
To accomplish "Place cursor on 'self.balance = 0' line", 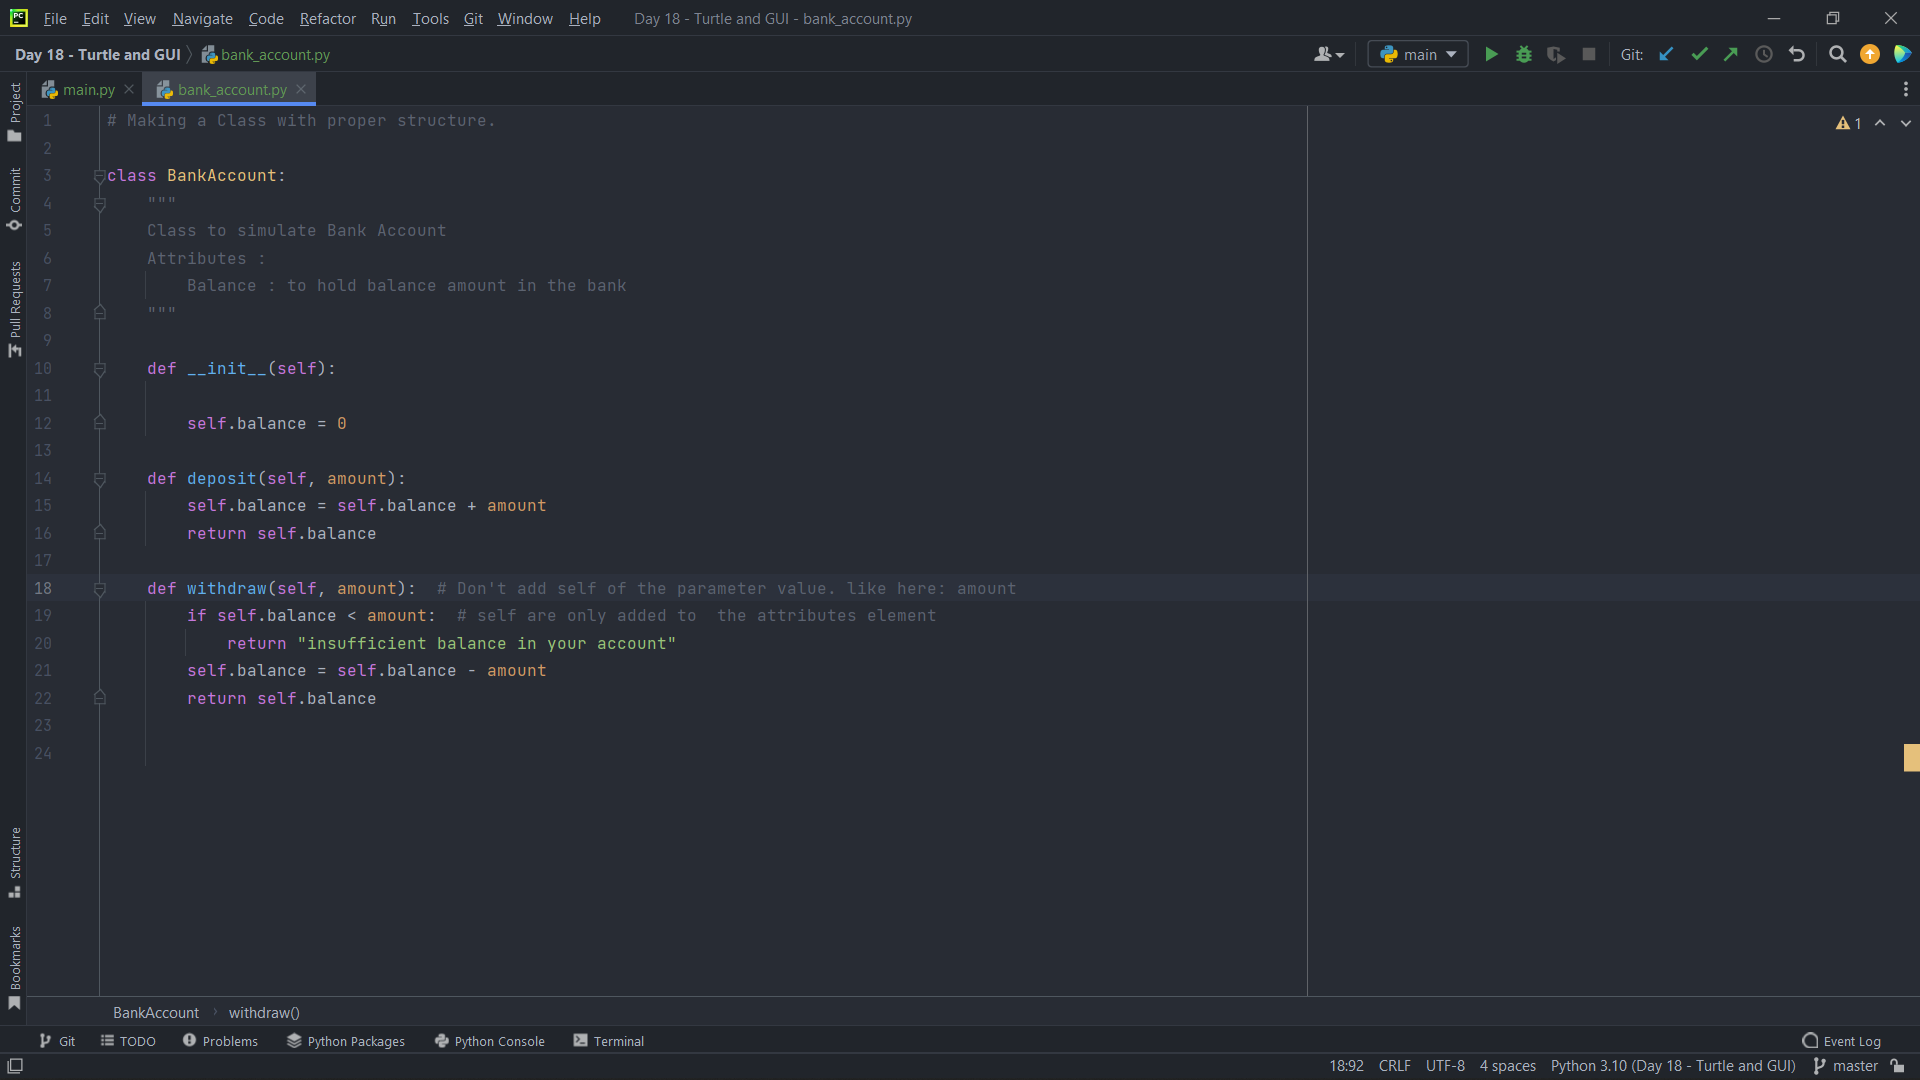I will click(267, 423).
